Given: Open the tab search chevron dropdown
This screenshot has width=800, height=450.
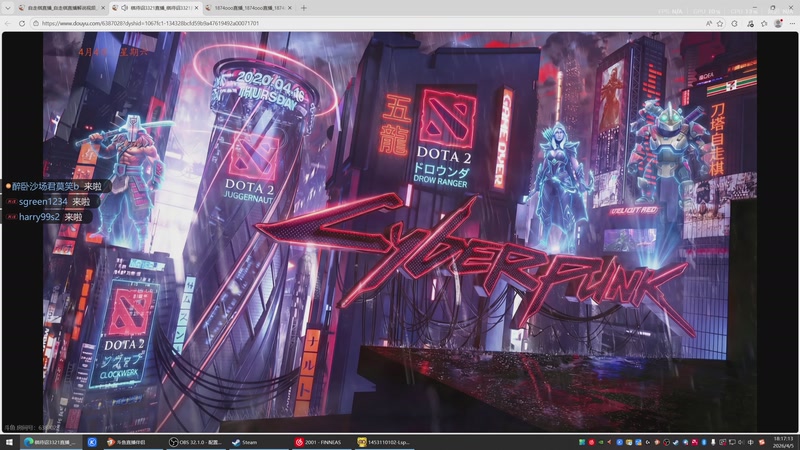Looking at the screenshot, I should (8, 8).
